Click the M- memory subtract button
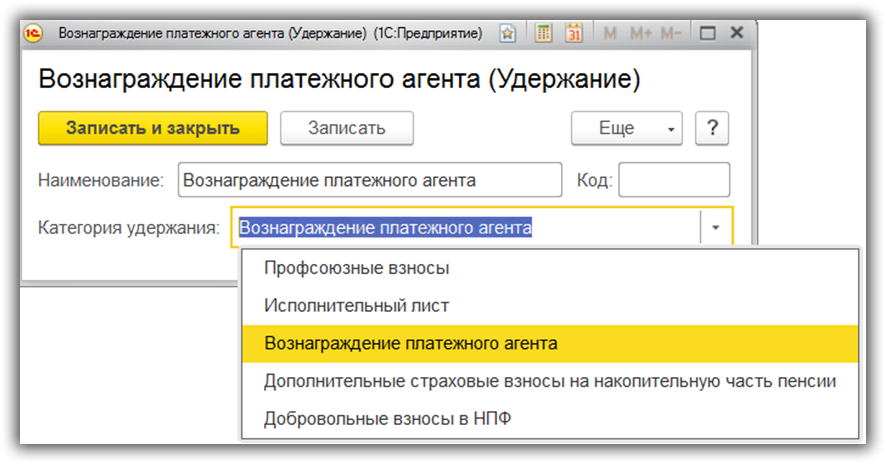Screen dimensions: 886x464 (x=674, y=33)
